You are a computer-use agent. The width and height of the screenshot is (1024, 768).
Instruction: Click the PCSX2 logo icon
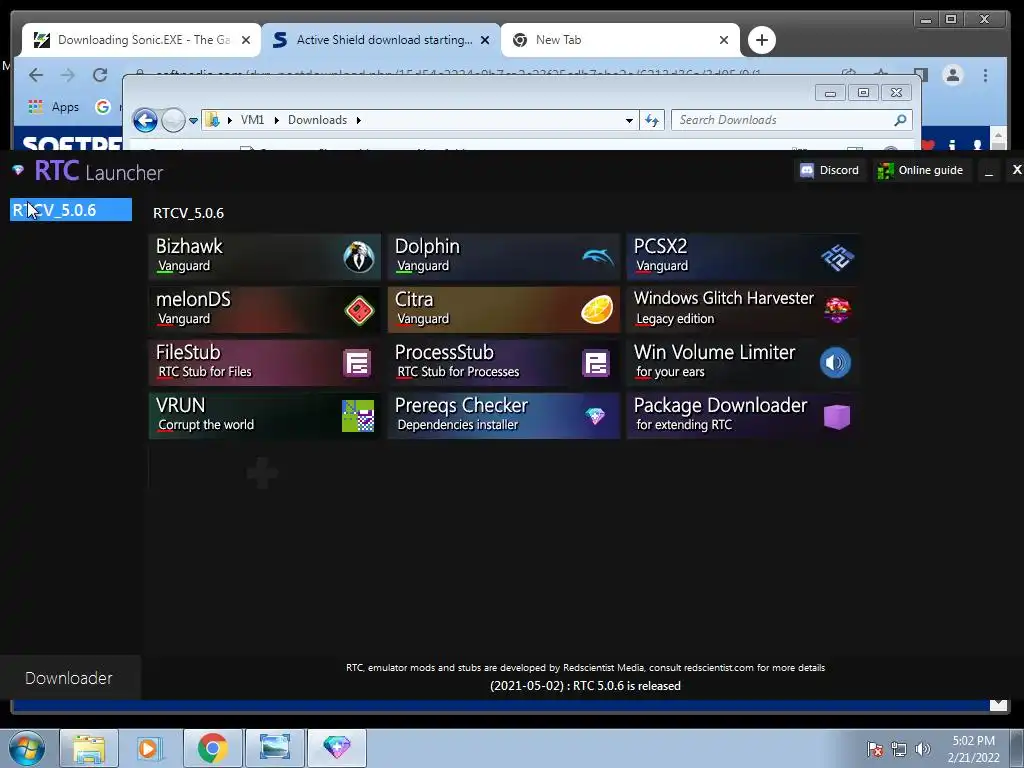coord(837,257)
